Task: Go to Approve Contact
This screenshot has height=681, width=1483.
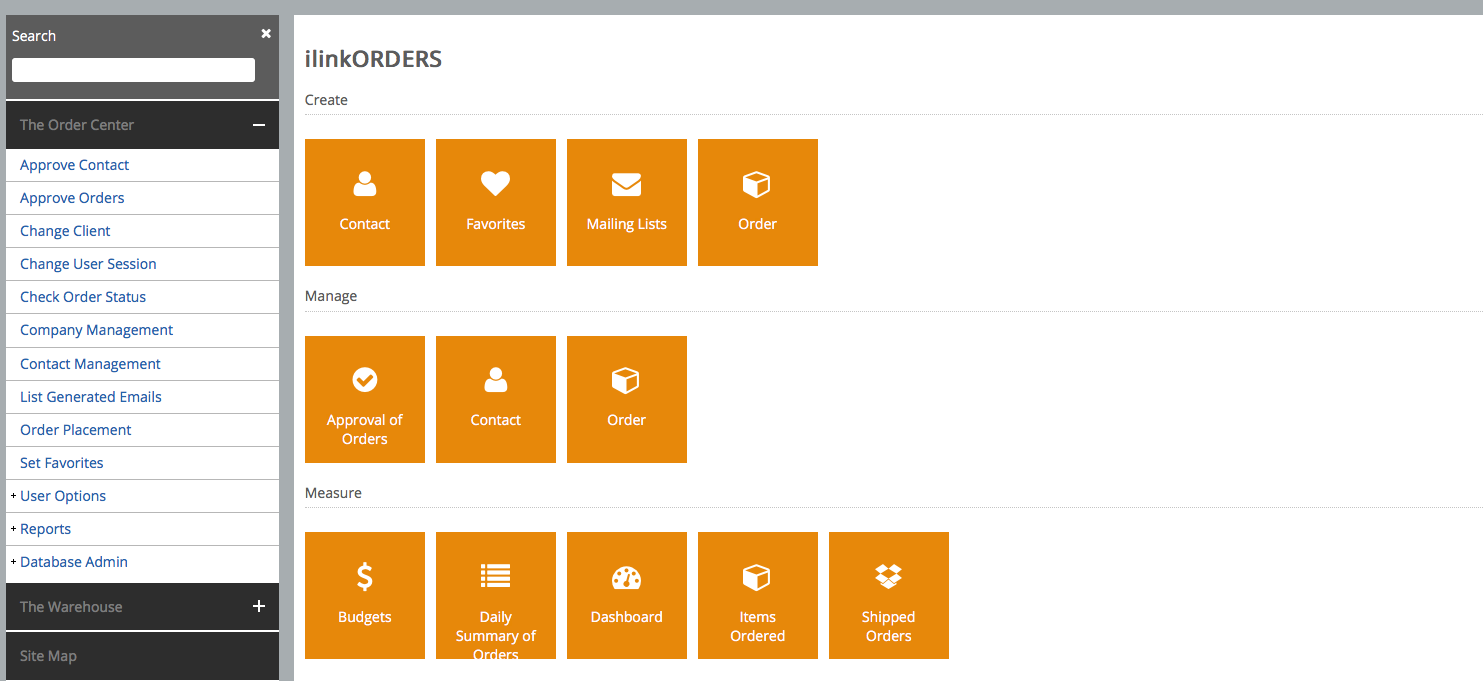Action: tap(75, 165)
